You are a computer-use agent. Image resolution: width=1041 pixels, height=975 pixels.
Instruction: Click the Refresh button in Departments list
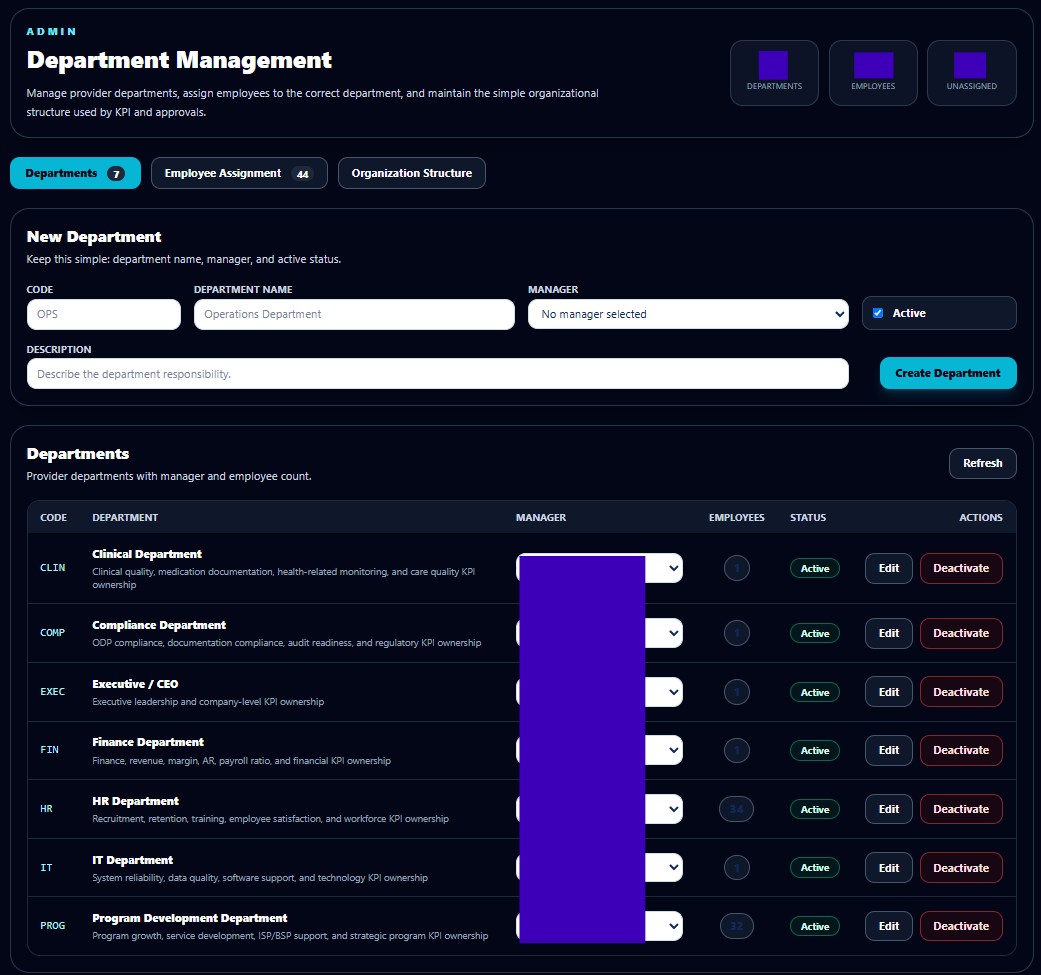point(983,463)
